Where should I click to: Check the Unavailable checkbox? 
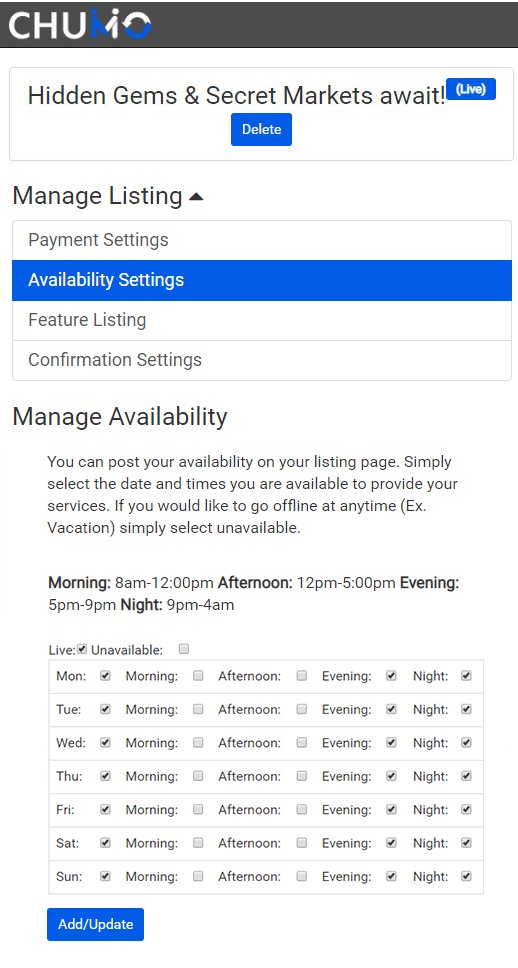(x=183, y=649)
